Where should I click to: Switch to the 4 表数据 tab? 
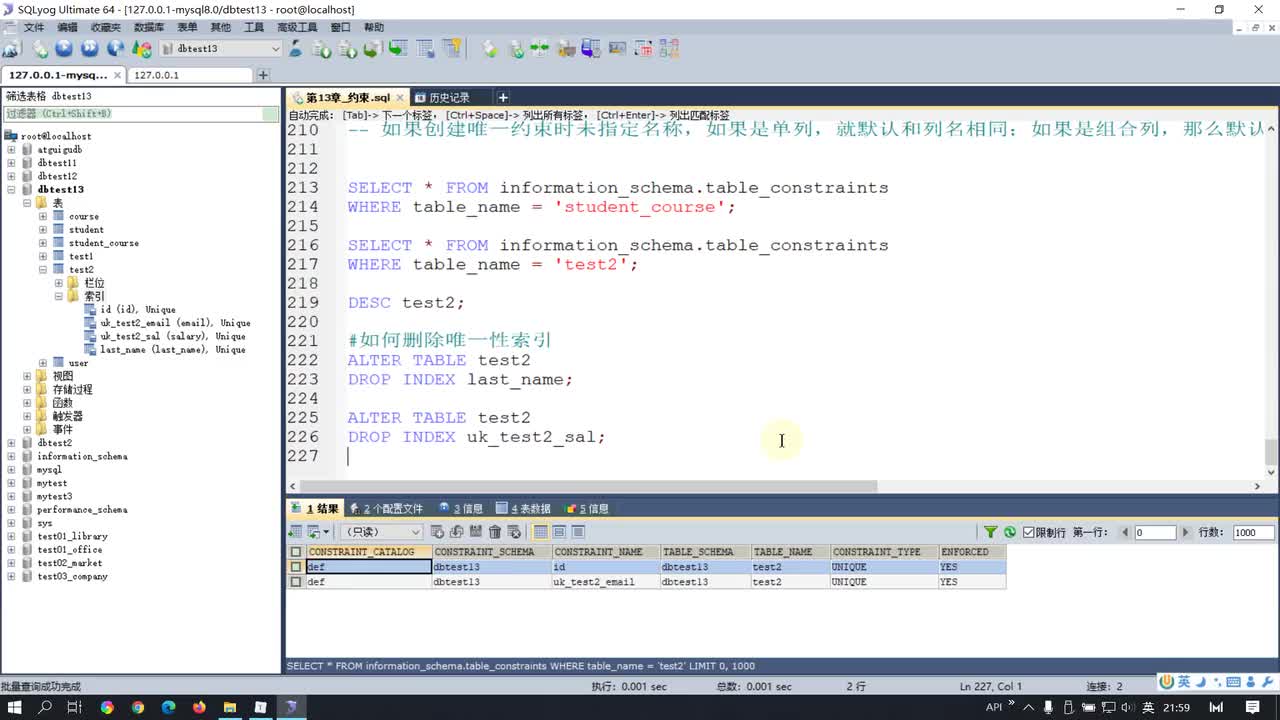523,509
